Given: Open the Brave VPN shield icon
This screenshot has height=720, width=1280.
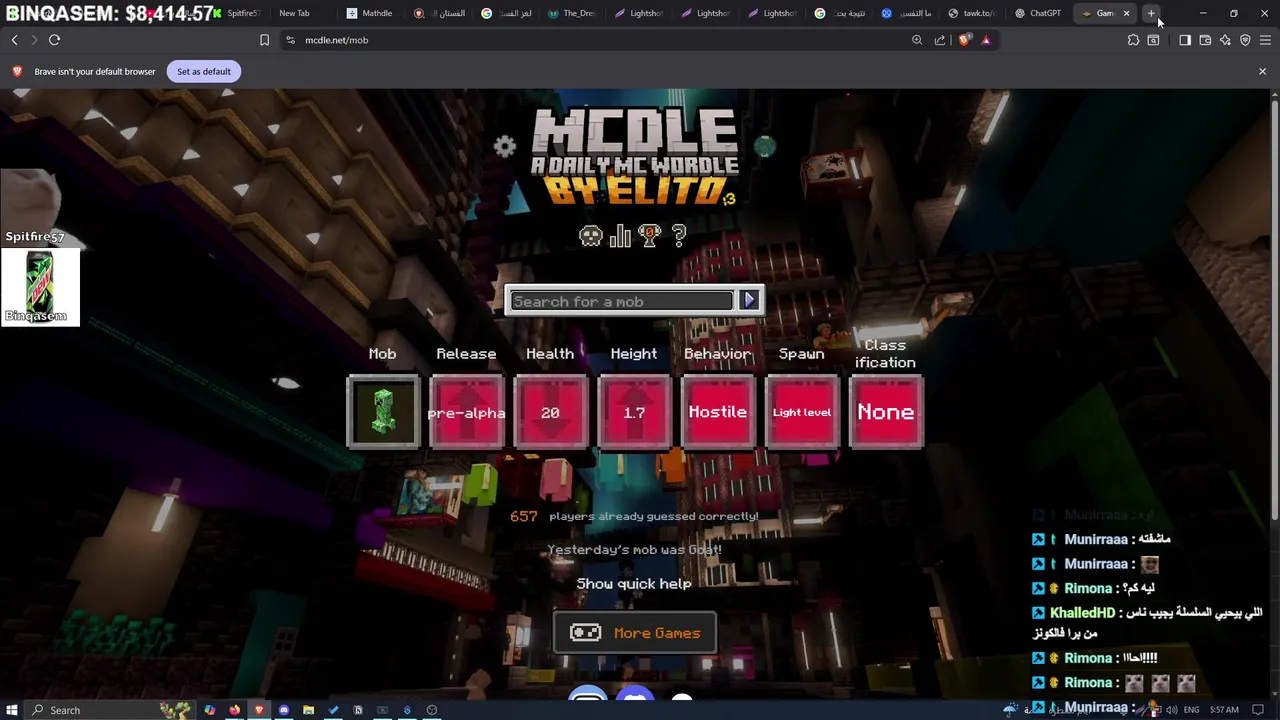Looking at the screenshot, I should pos(1245,40).
